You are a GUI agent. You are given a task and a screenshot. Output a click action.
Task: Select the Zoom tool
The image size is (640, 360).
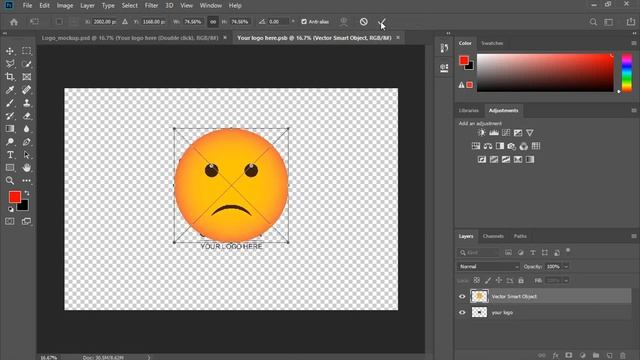pos(10,180)
